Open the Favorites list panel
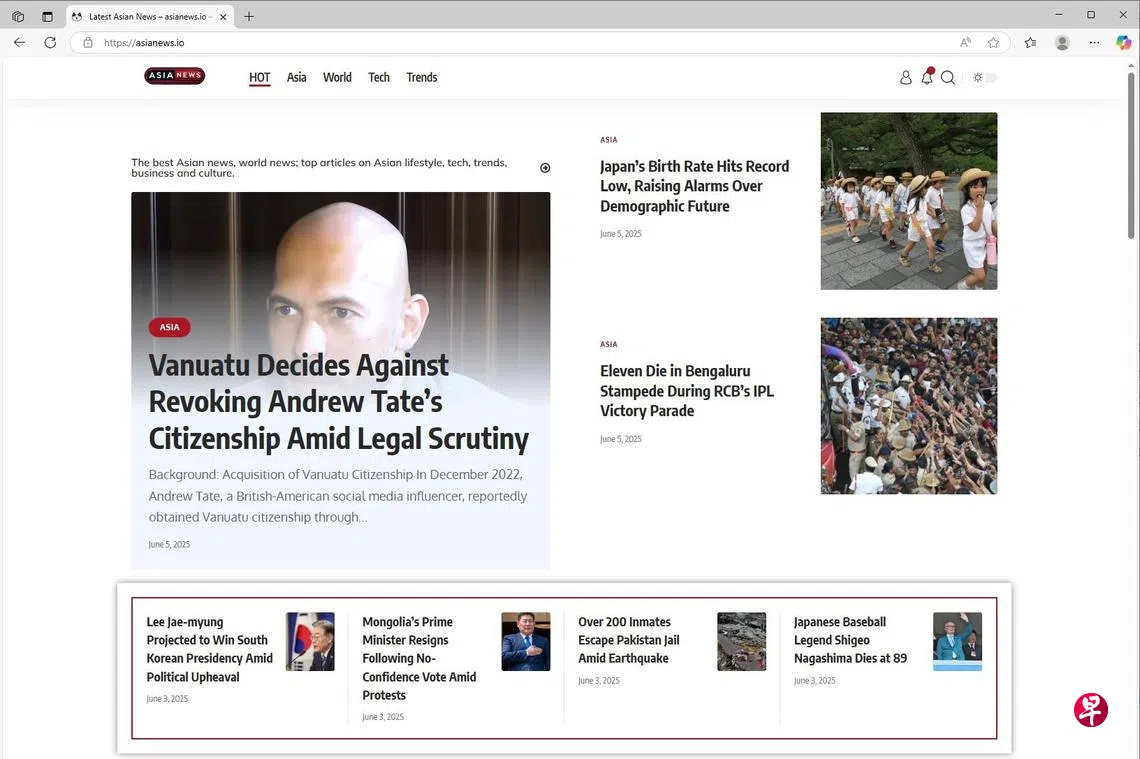Image resolution: width=1140 pixels, height=759 pixels. click(x=1030, y=43)
